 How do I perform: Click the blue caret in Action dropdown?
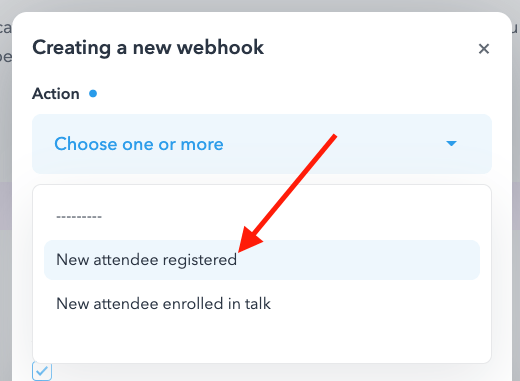(x=451, y=144)
